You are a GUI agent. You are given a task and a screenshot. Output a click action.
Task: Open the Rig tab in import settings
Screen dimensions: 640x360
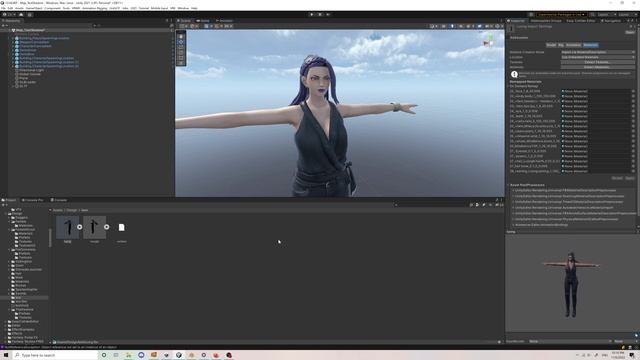point(561,45)
